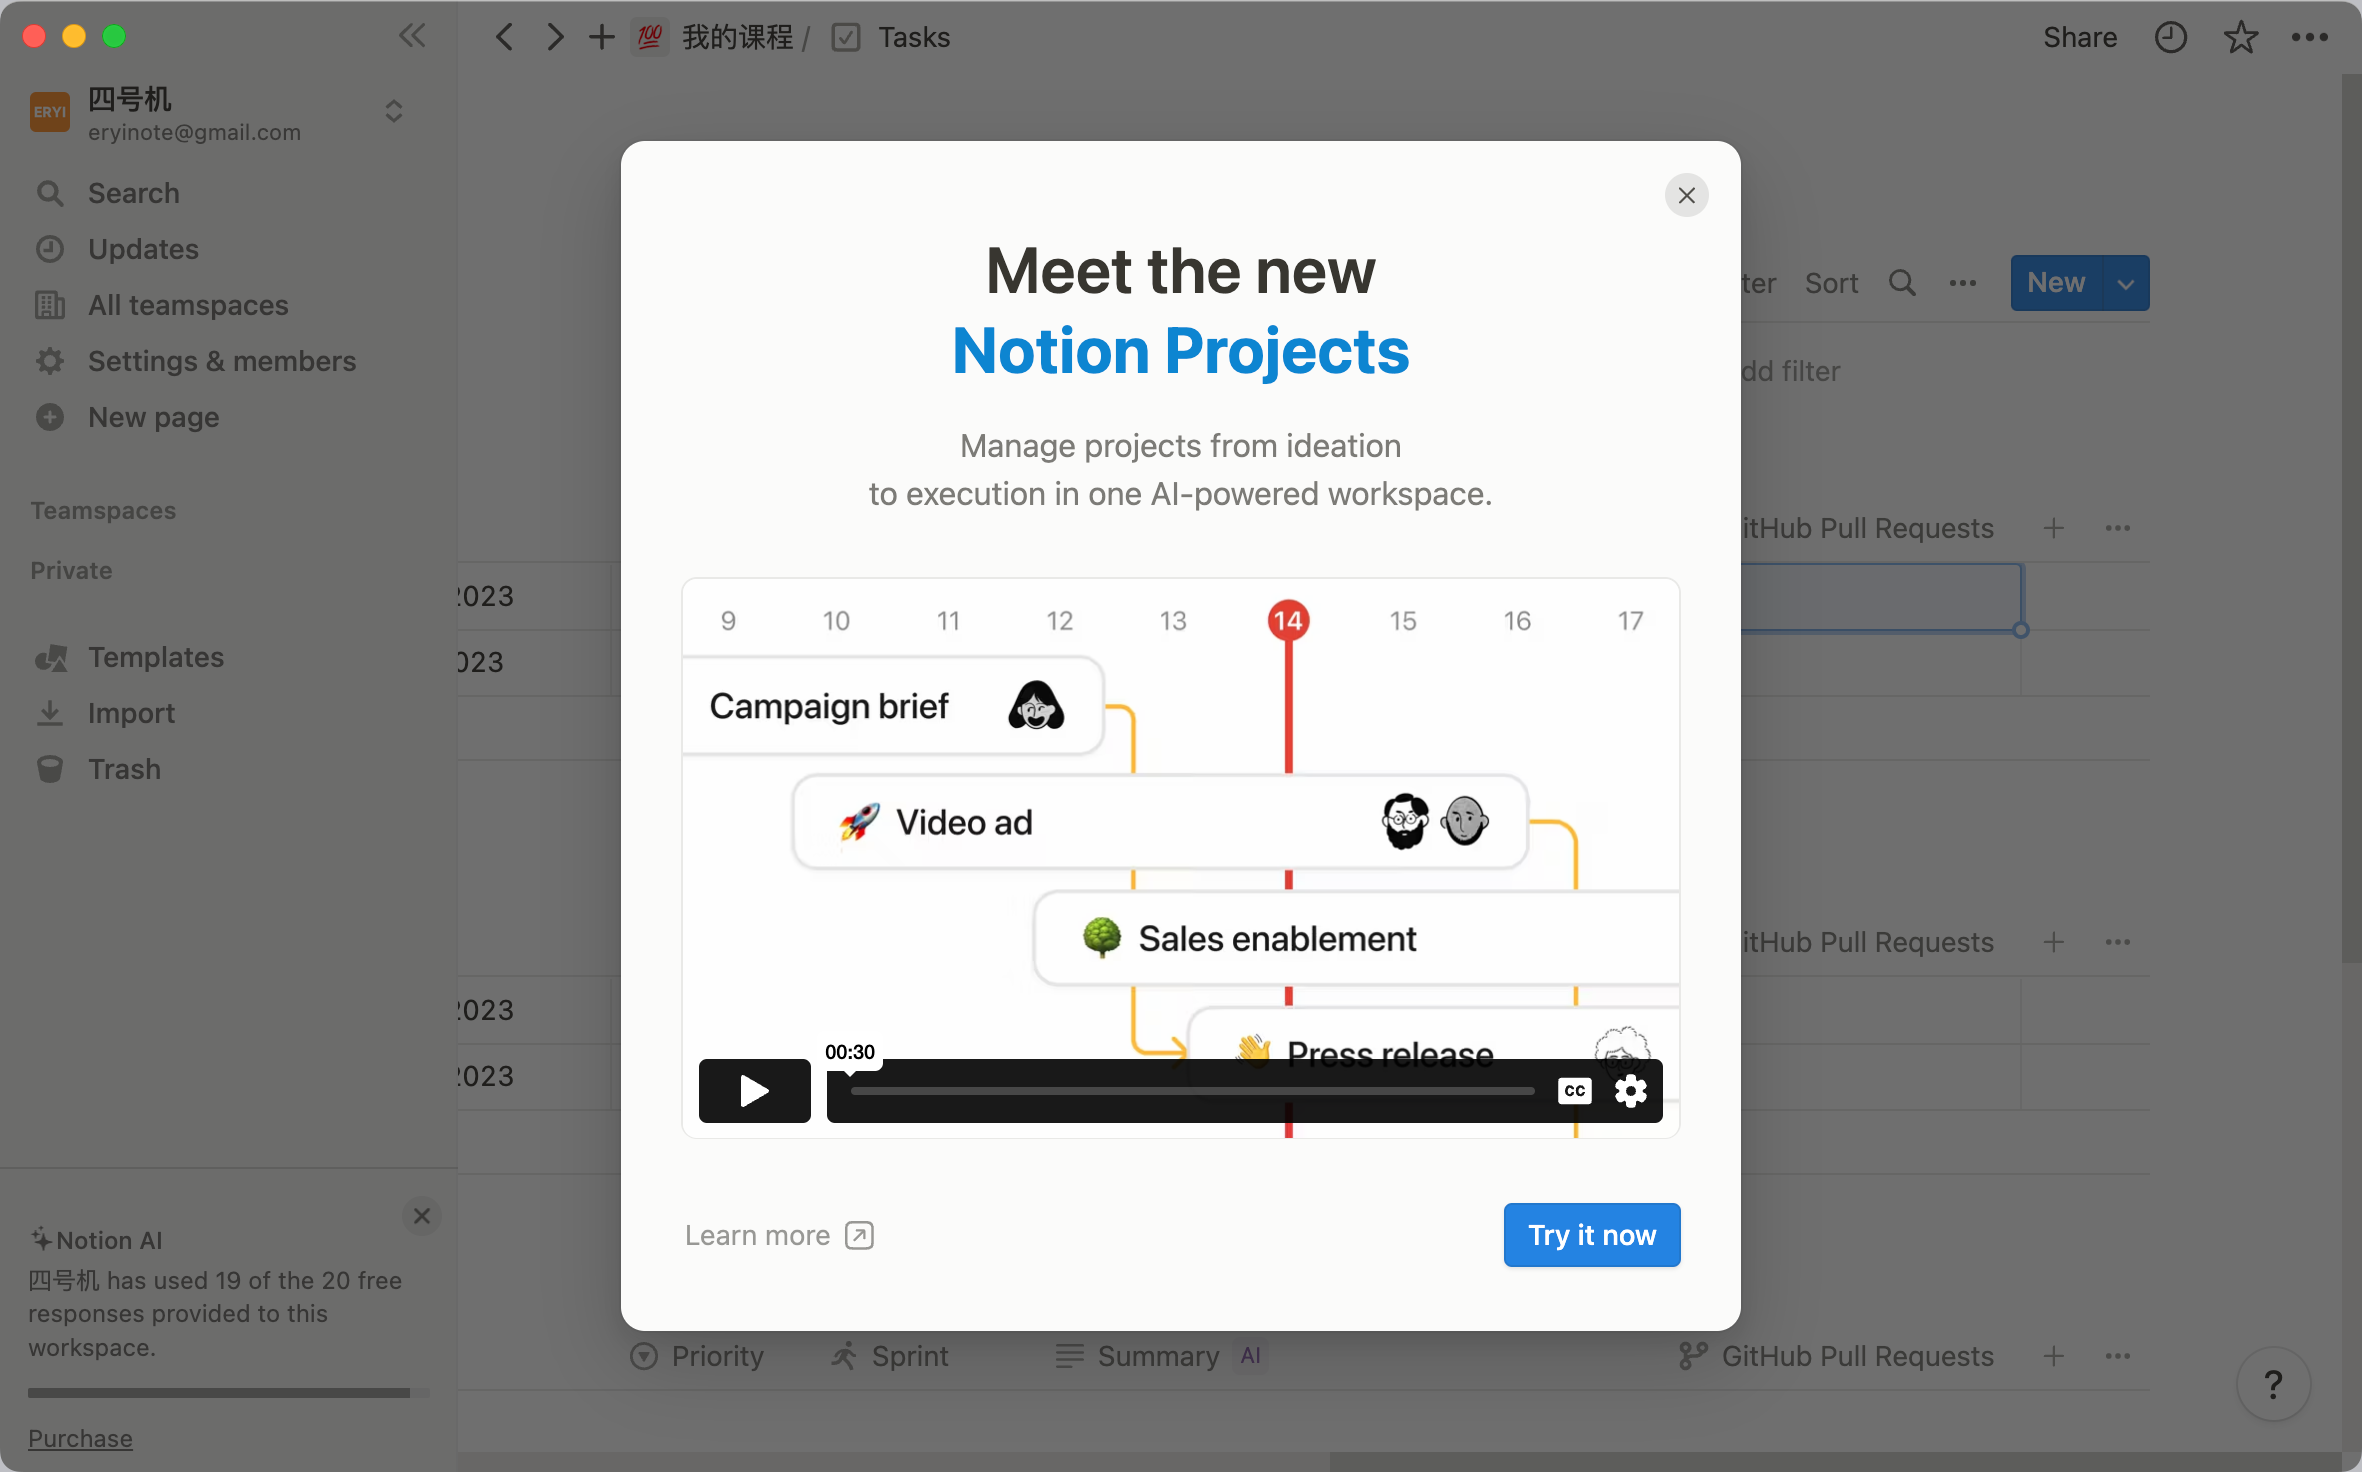Search the database with magnifier icon
The image size is (2362, 1472).
(x=1902, y=283)
